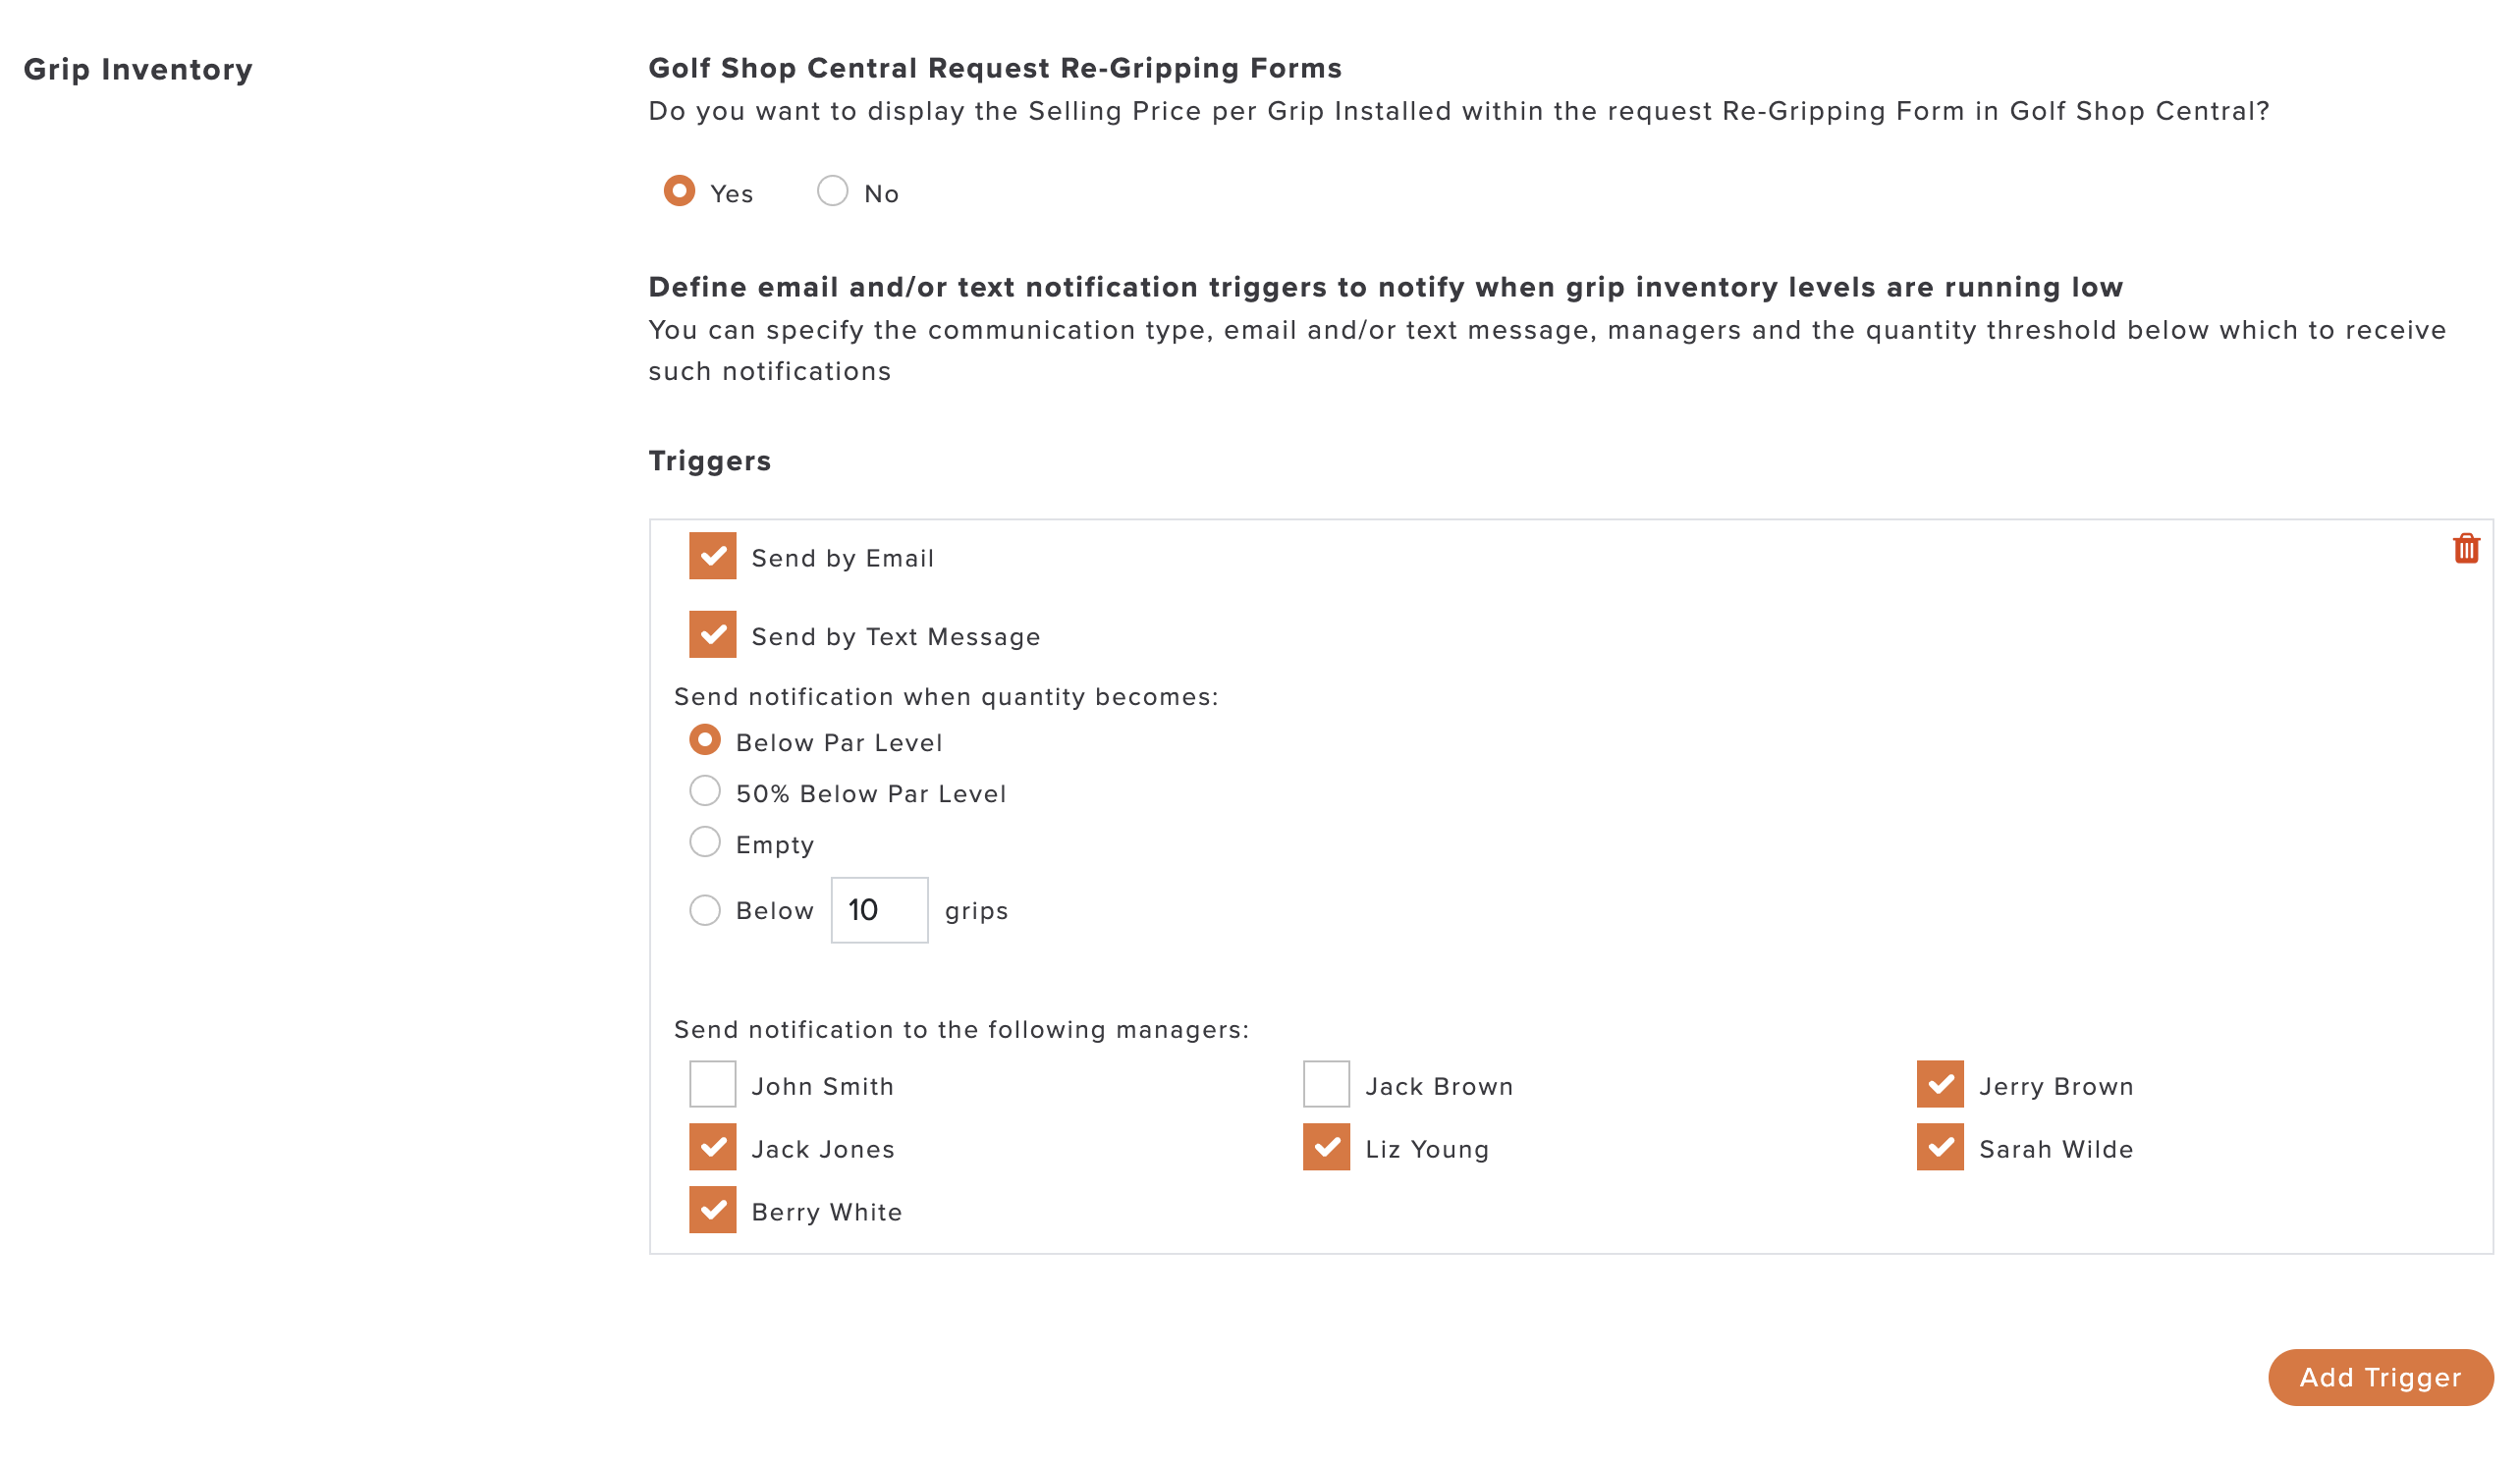Select the Empty quantity radio option
This screenshot has width=2520, height=1463.
(705, 842)
